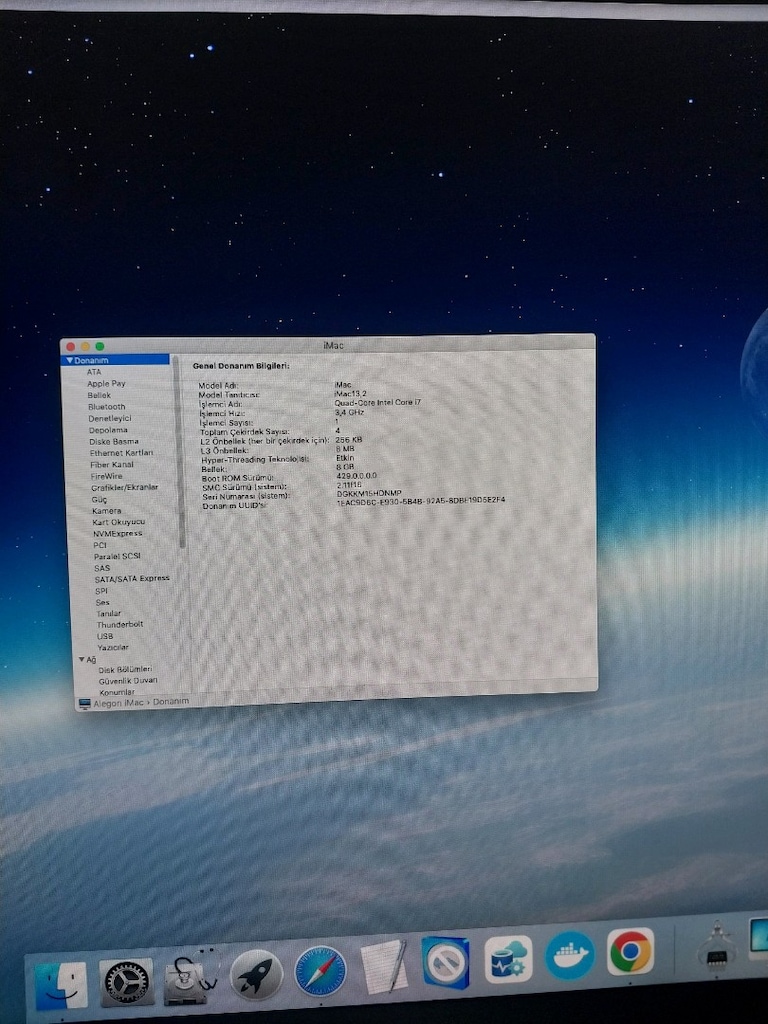Open Finder from the Dock
Image resolution: width=768 pixels, height=1024 pixels.
point(60,985)
